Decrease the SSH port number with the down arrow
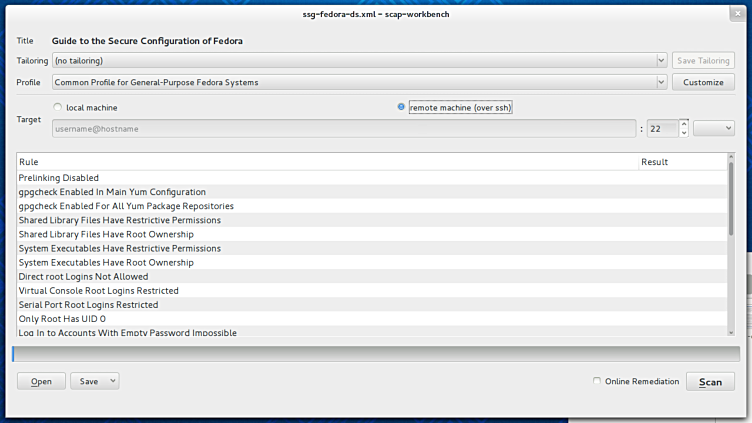 click(x=684, y=133)
